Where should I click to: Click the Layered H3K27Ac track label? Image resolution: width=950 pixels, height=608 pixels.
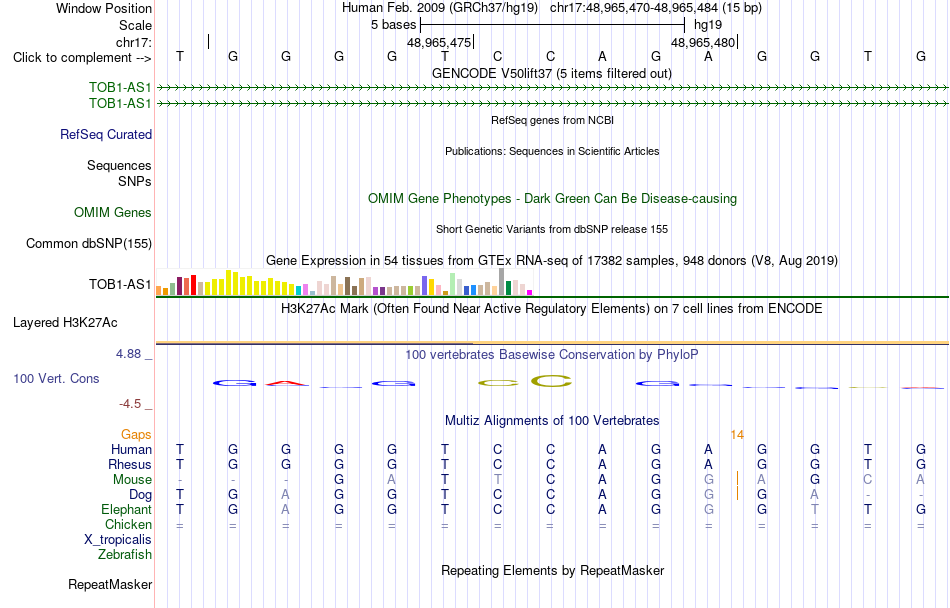65,323
